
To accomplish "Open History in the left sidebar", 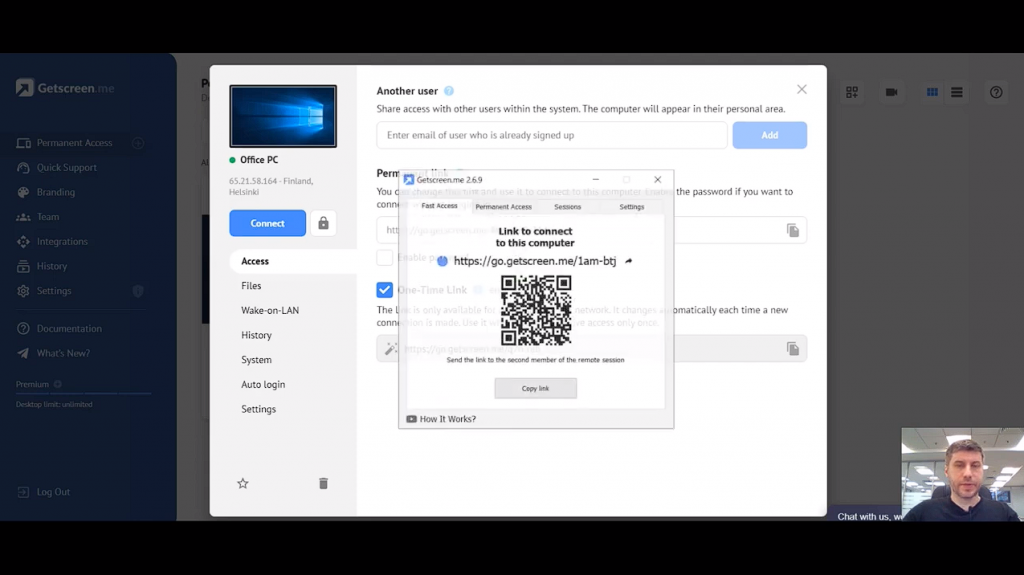I will (52, 266).
